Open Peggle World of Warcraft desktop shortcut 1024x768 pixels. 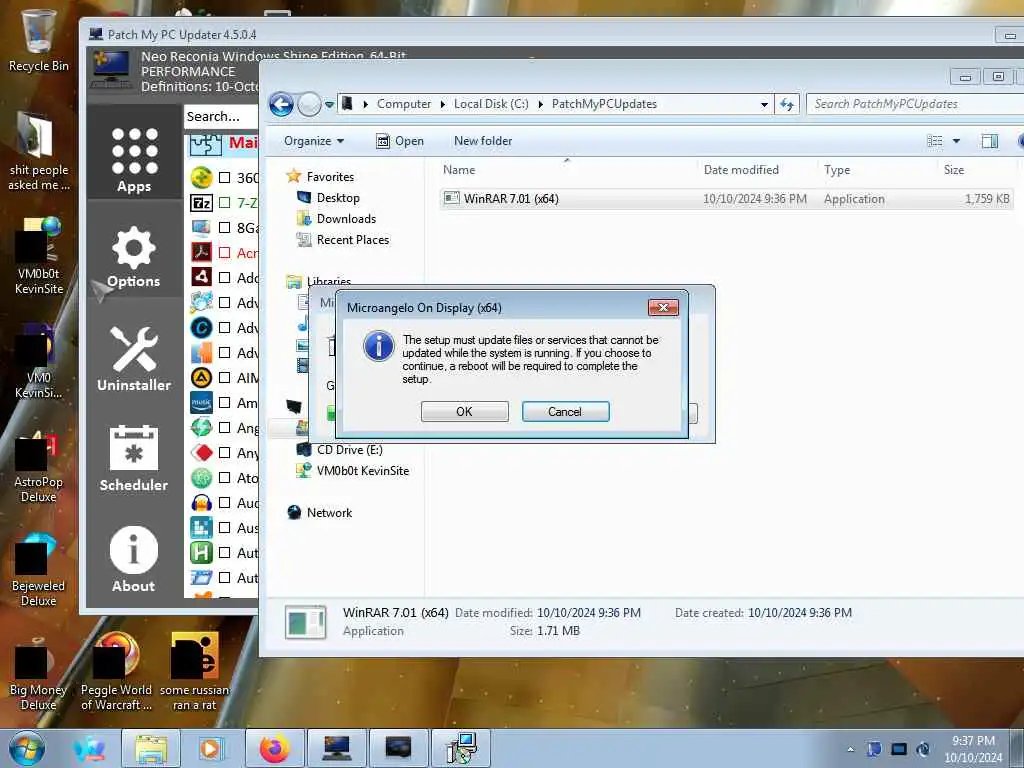point(116,673)
